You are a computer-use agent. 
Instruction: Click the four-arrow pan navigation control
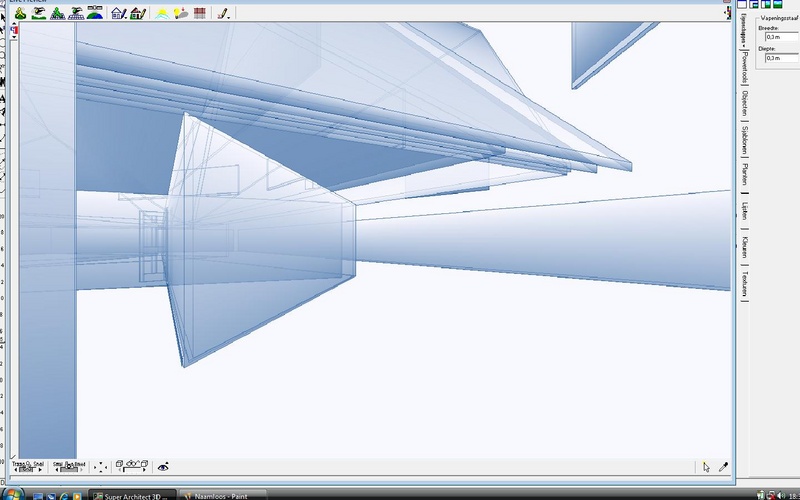tap(101, 467)
